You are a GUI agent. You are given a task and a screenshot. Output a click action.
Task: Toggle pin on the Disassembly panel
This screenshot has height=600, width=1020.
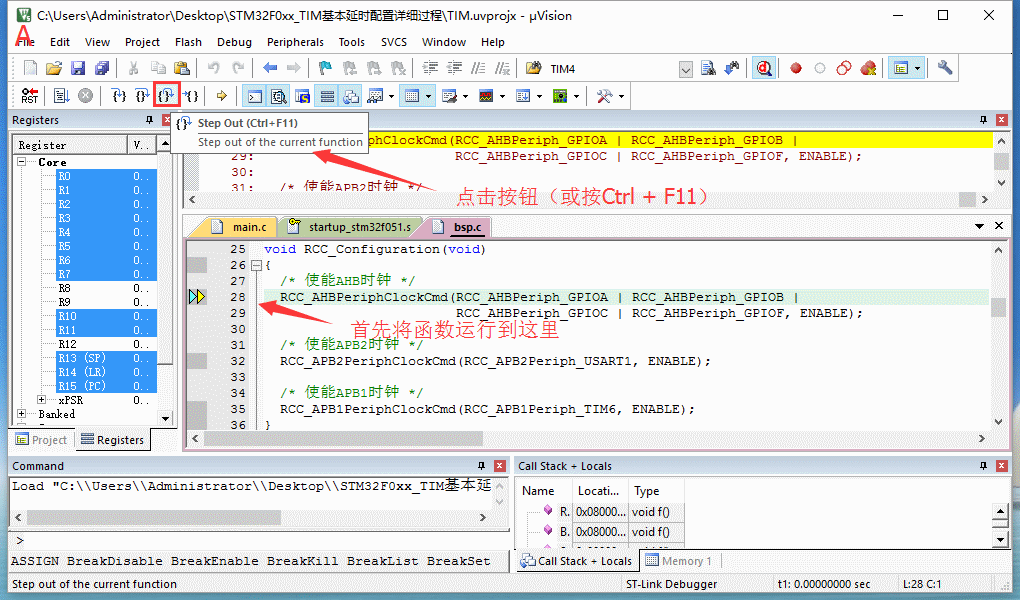(983, 120)
